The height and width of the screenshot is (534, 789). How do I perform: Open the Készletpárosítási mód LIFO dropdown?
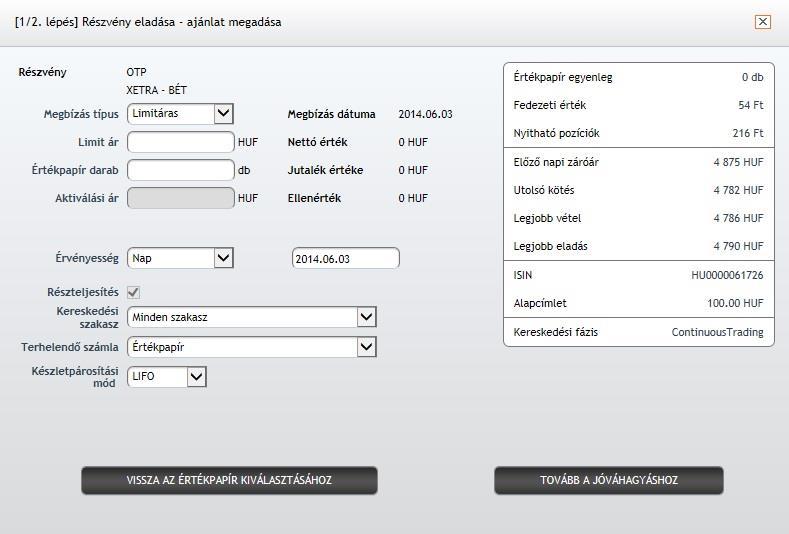click(x=167, y=376)
